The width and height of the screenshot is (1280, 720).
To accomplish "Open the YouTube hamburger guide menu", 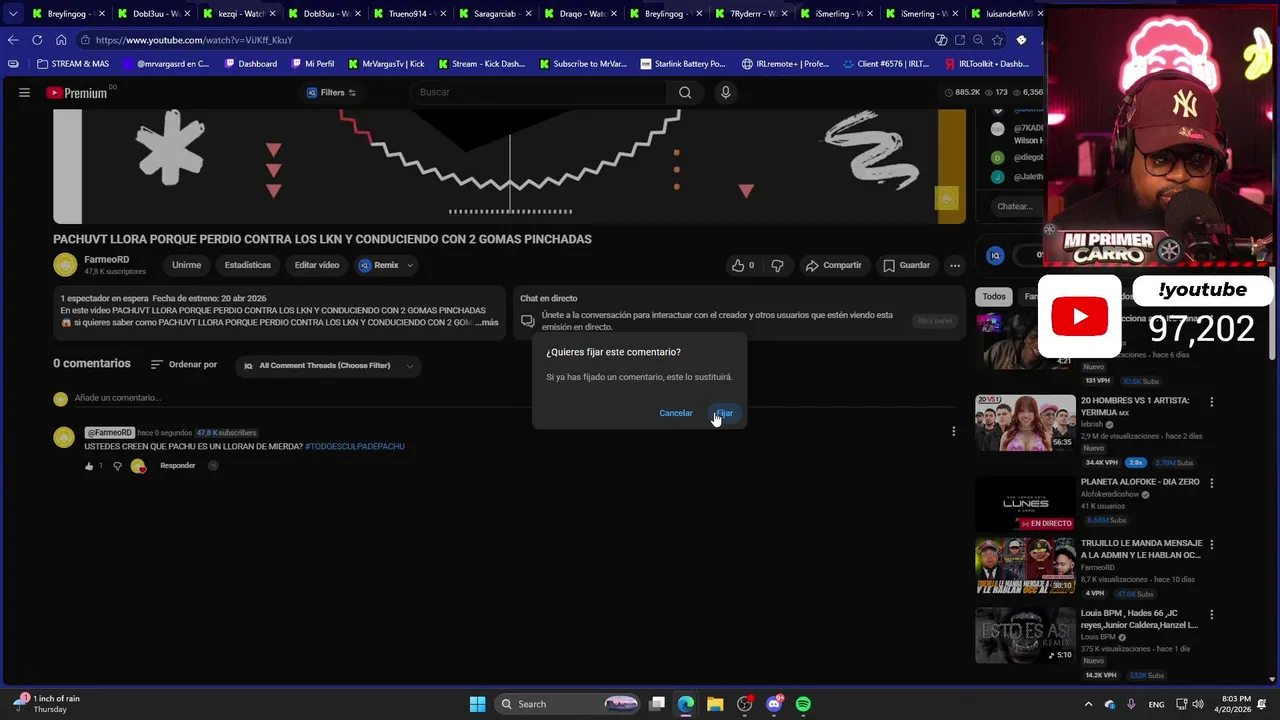I will pos(24,92).
